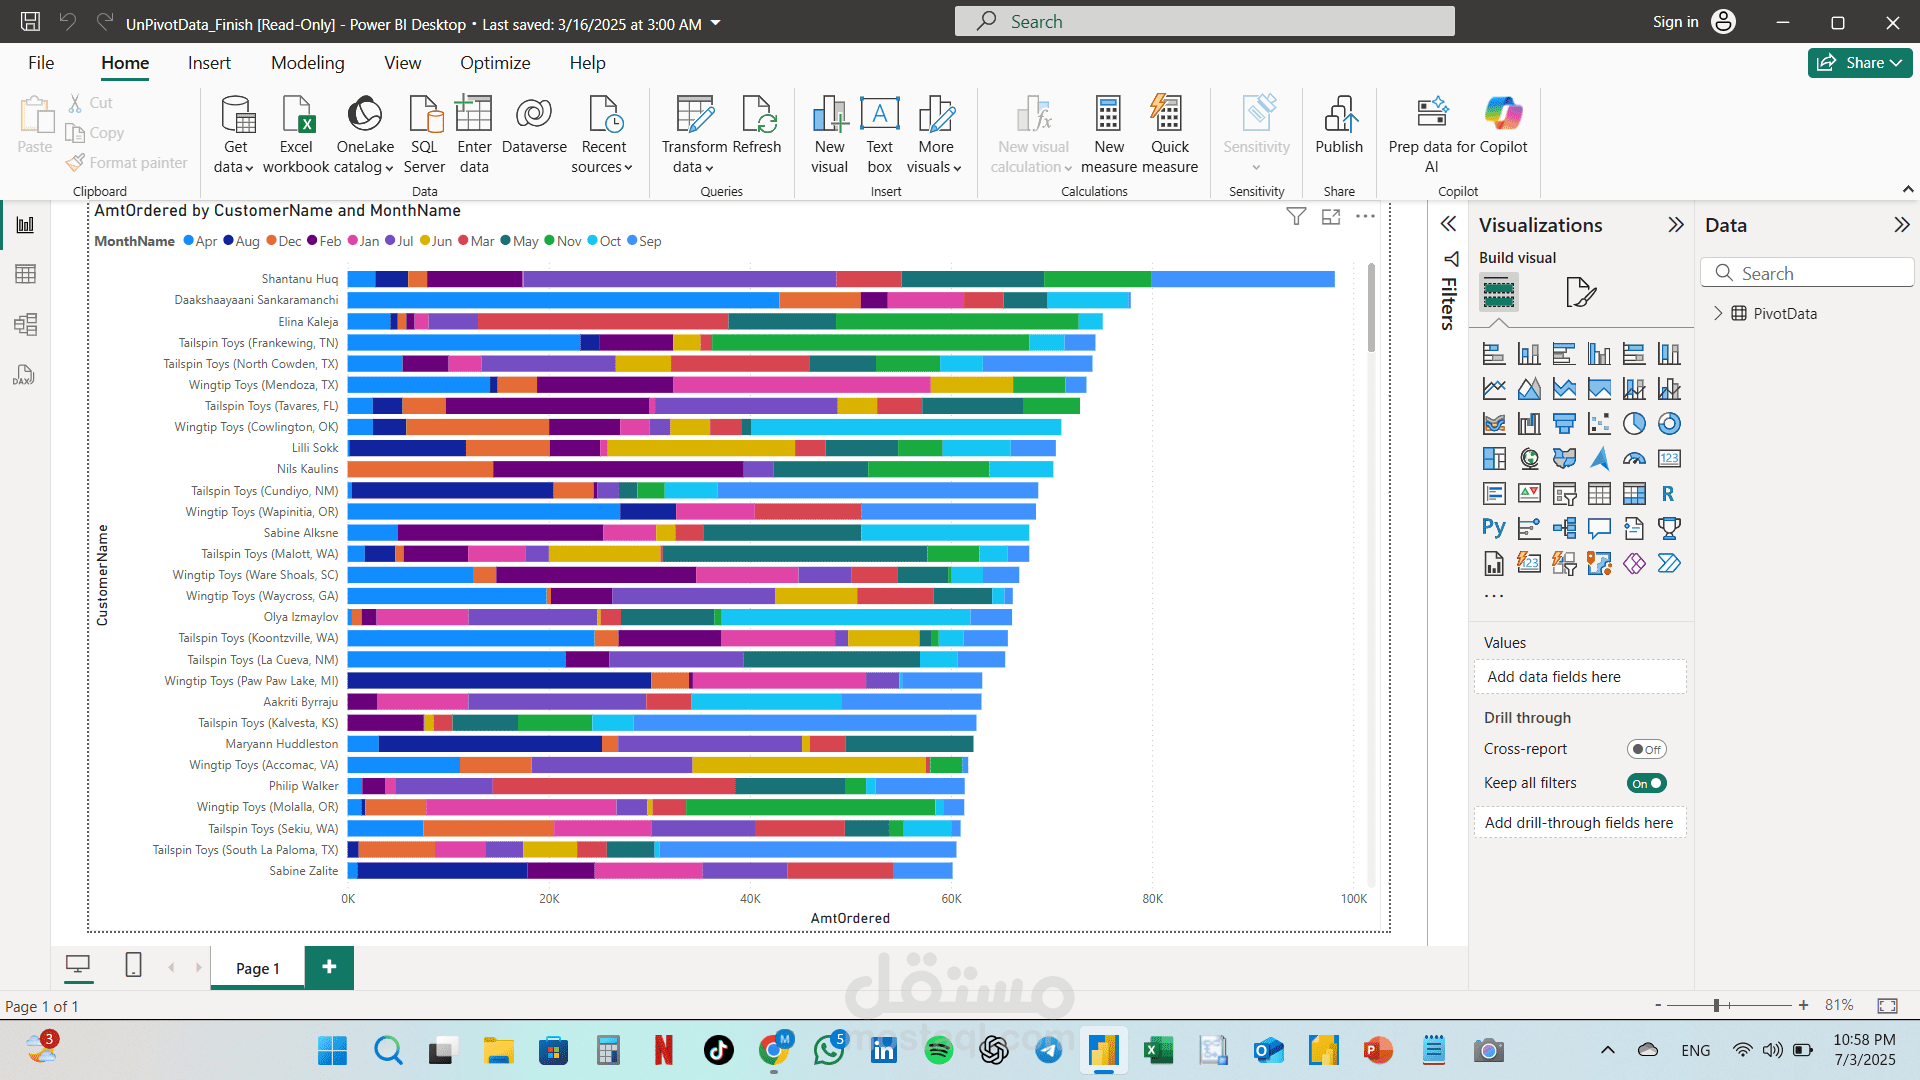Image resolution: width=1920 pixels, height=1080 pixels.
Task: Switch to the Insert tab
Action: [209, 63]
